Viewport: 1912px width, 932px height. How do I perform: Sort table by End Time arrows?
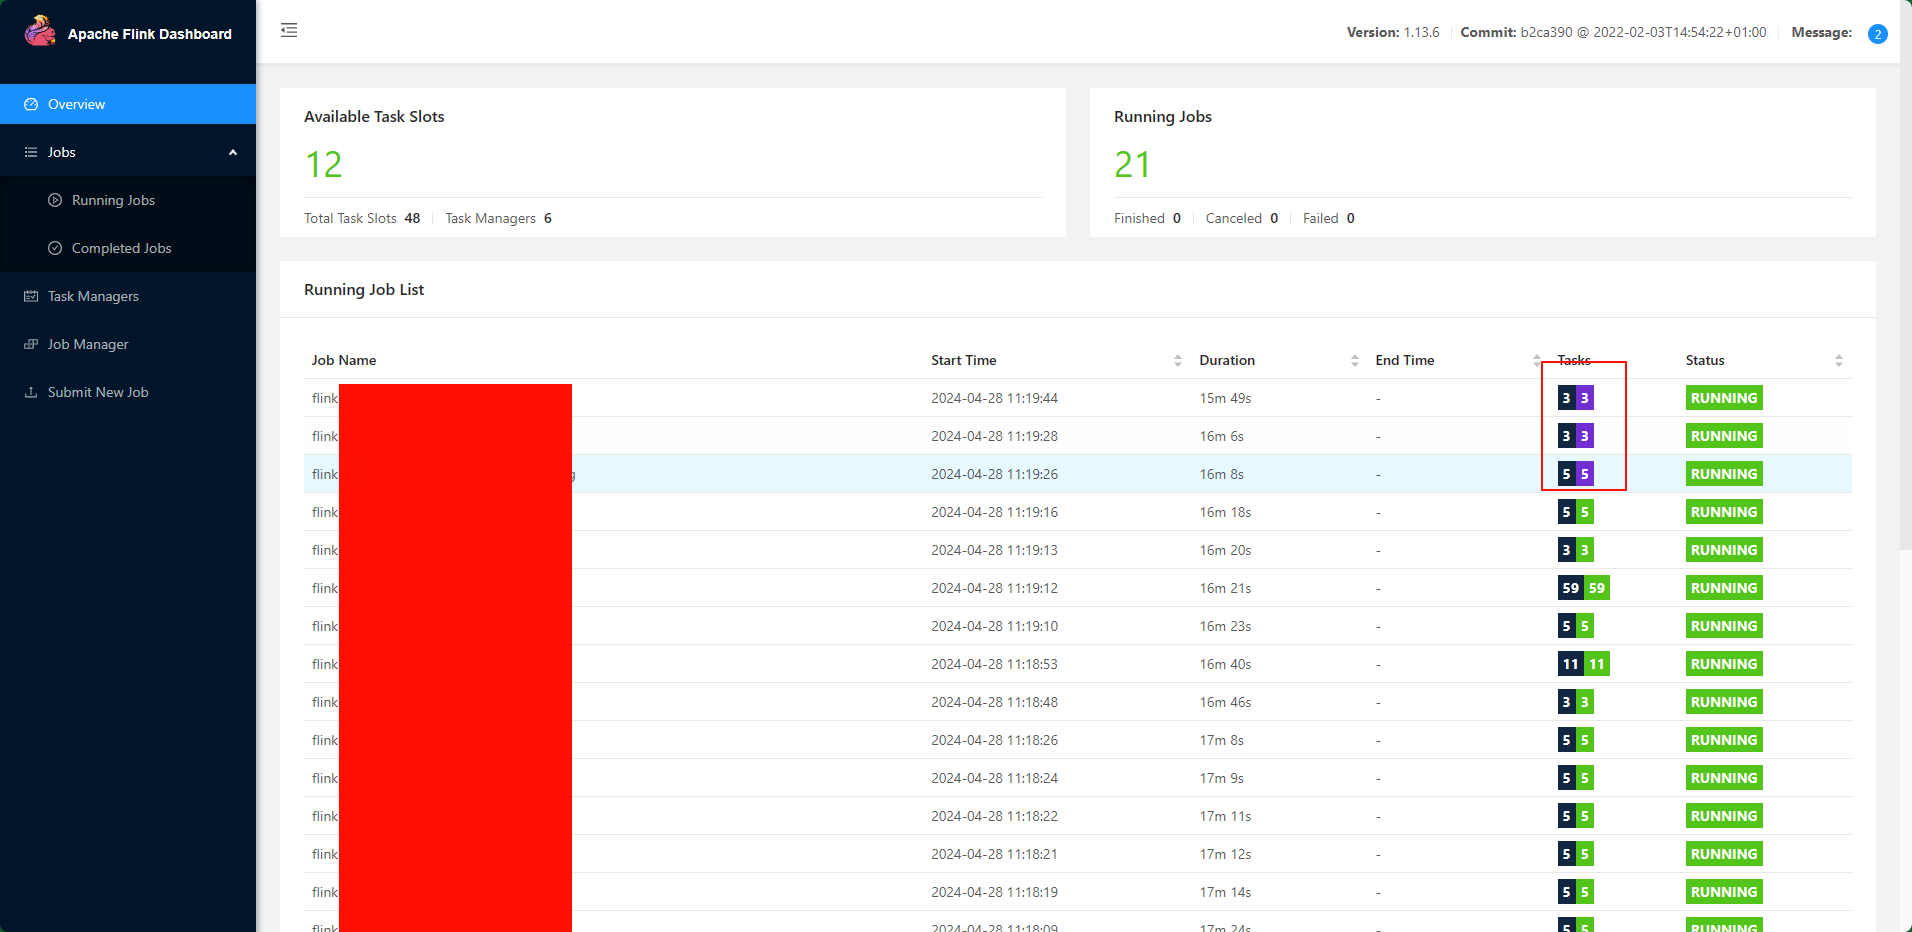pyautogui.click(x=1537, y=360)
